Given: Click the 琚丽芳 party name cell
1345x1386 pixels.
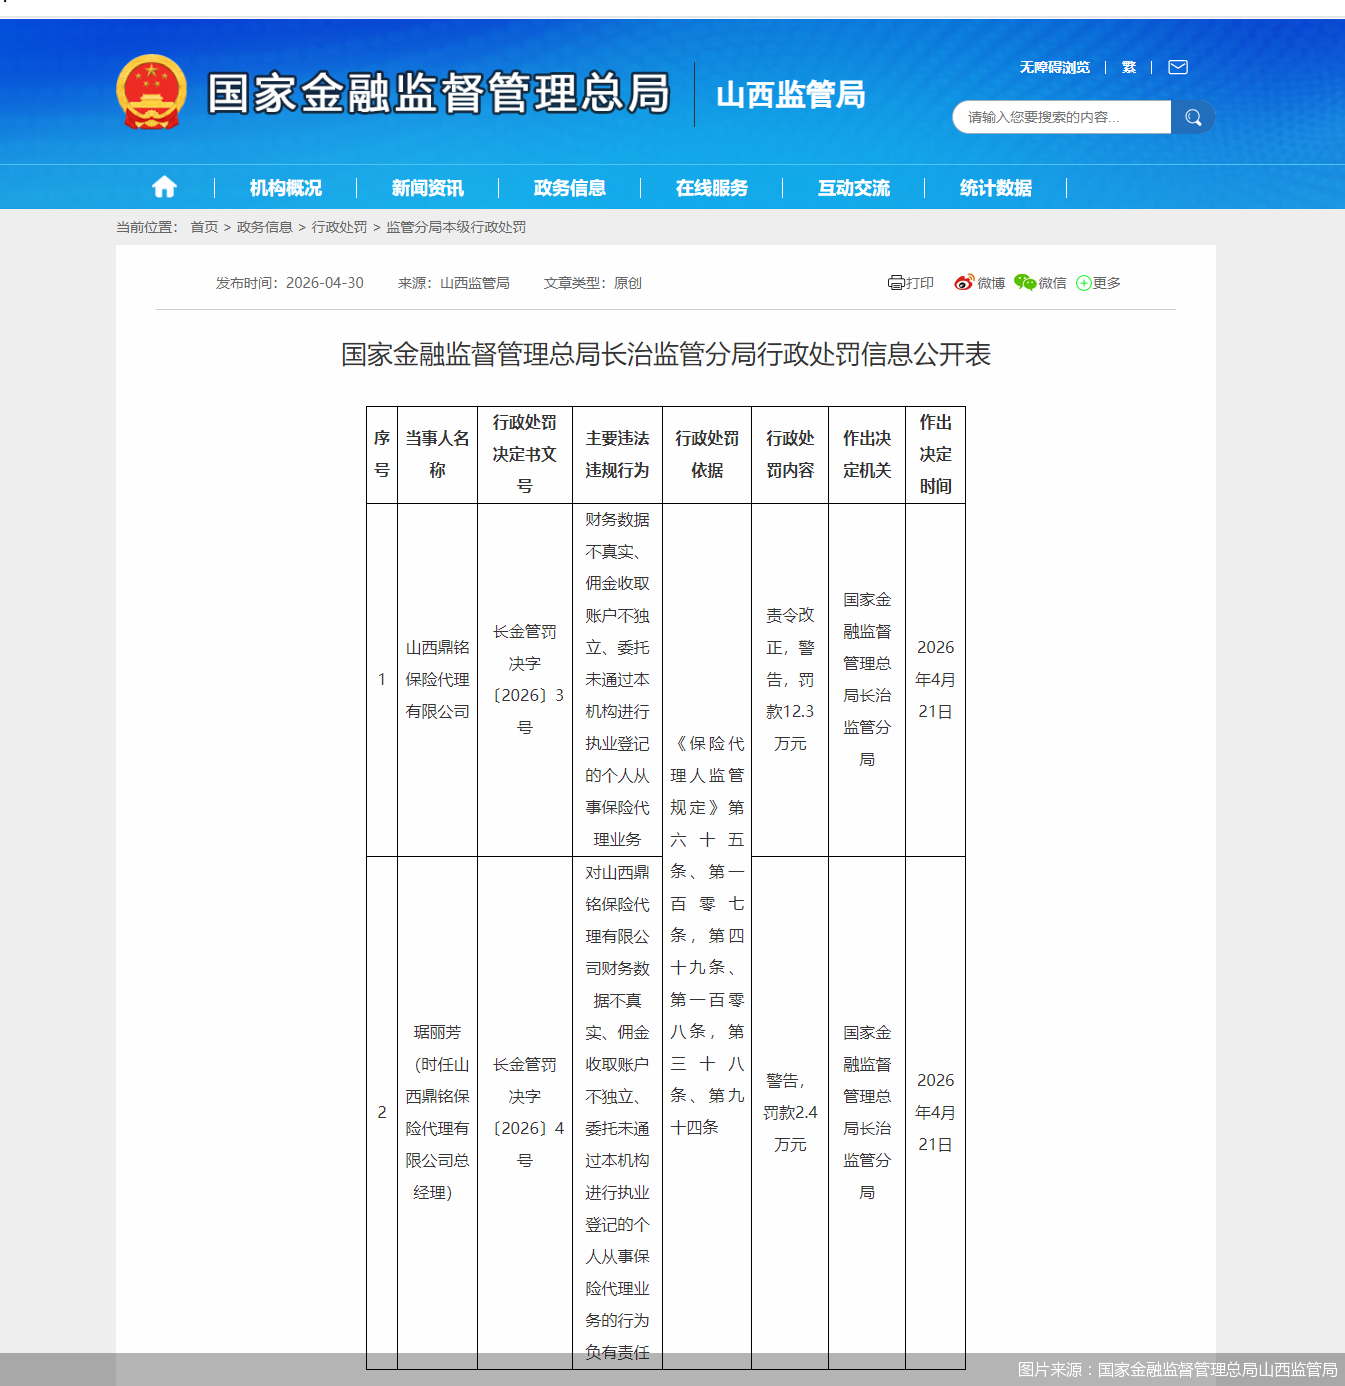Looking at the screenshot, I should (437, 1112).
